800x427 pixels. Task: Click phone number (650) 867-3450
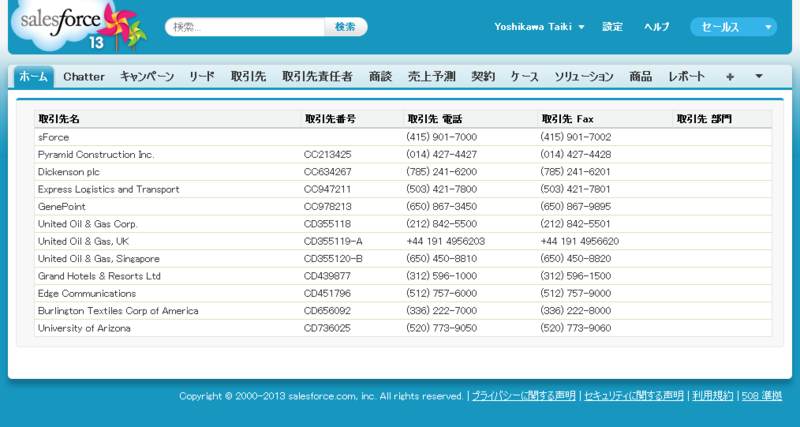click(x=442, y=207)
